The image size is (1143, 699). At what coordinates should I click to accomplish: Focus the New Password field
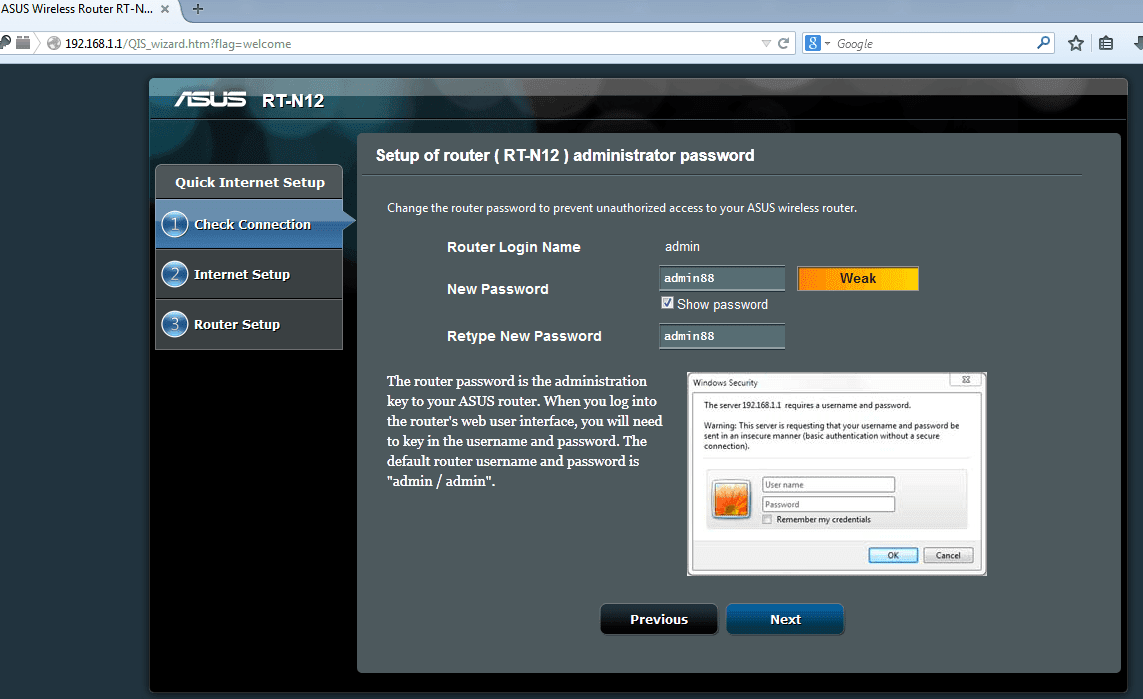[722, 278]
